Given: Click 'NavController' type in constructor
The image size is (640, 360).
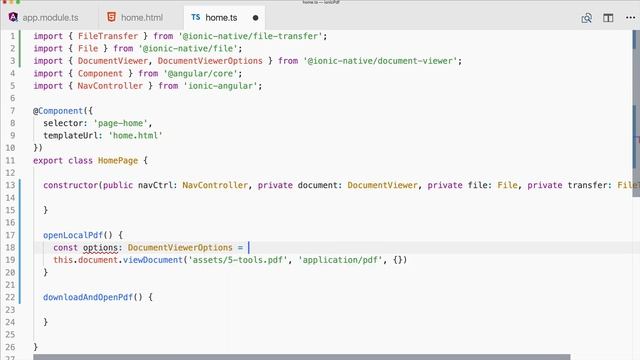Looking at the screenshot, I should pyautogui.click(x=215, y=185).
